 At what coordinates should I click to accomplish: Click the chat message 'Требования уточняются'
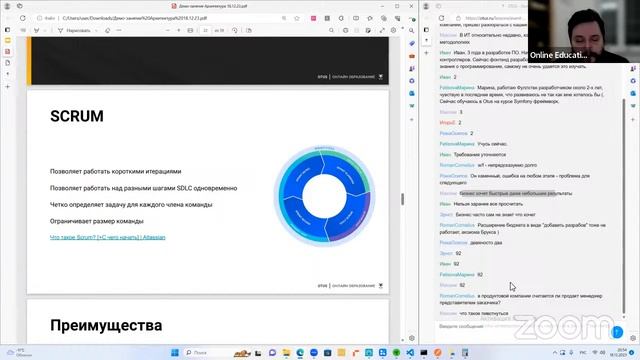point(480,155)
